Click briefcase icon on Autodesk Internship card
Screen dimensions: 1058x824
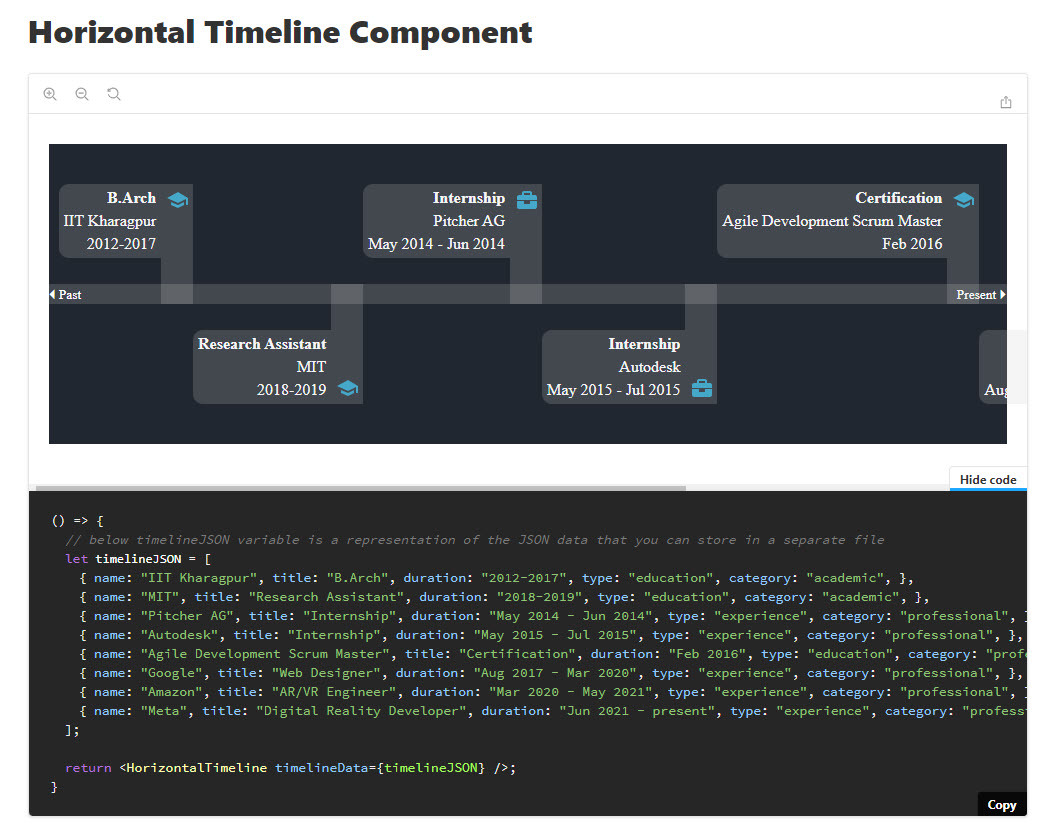(702, 388)
